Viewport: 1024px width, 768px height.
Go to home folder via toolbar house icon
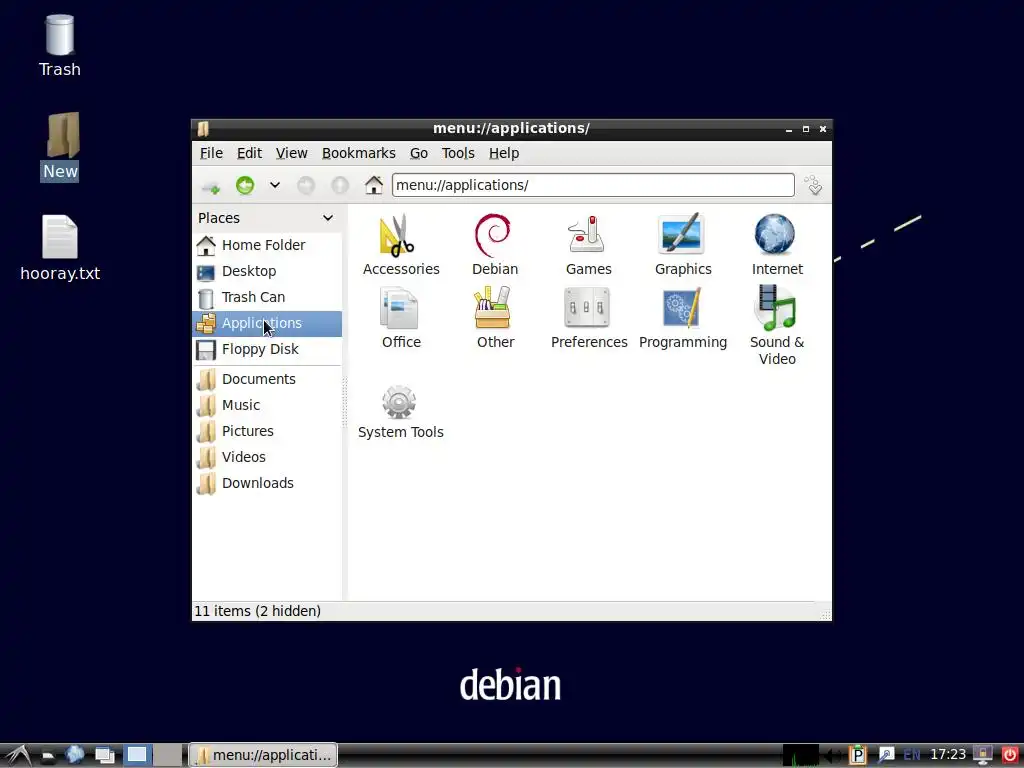[374, 185]
